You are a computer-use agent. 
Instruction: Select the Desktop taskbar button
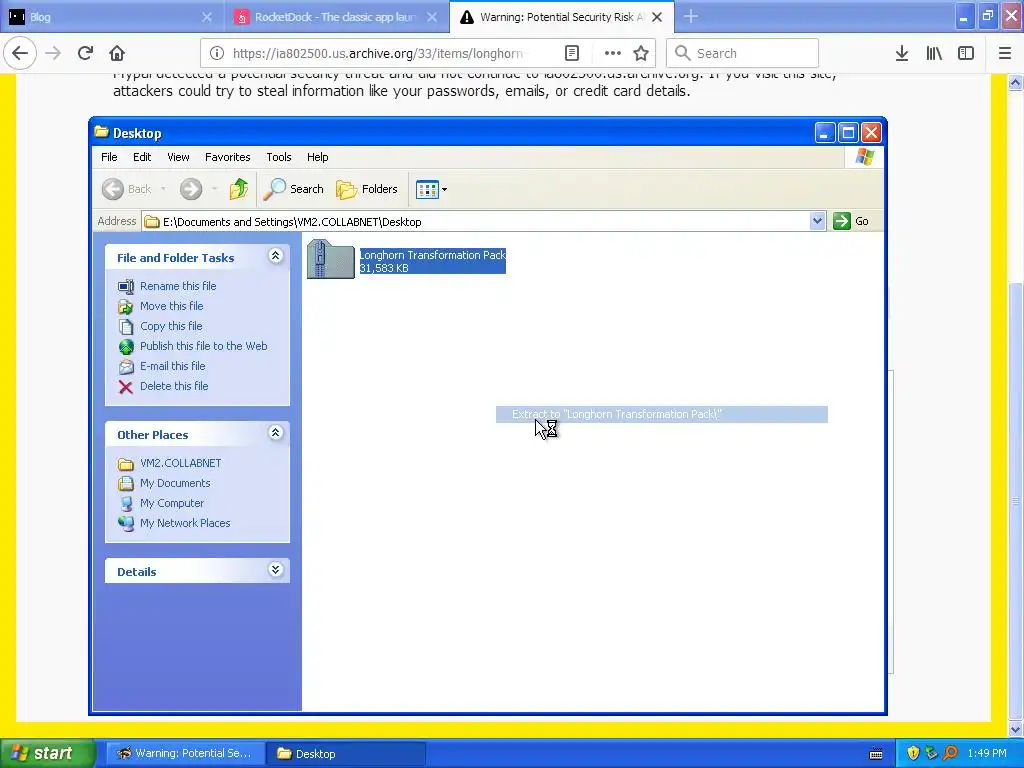point(346,754)
